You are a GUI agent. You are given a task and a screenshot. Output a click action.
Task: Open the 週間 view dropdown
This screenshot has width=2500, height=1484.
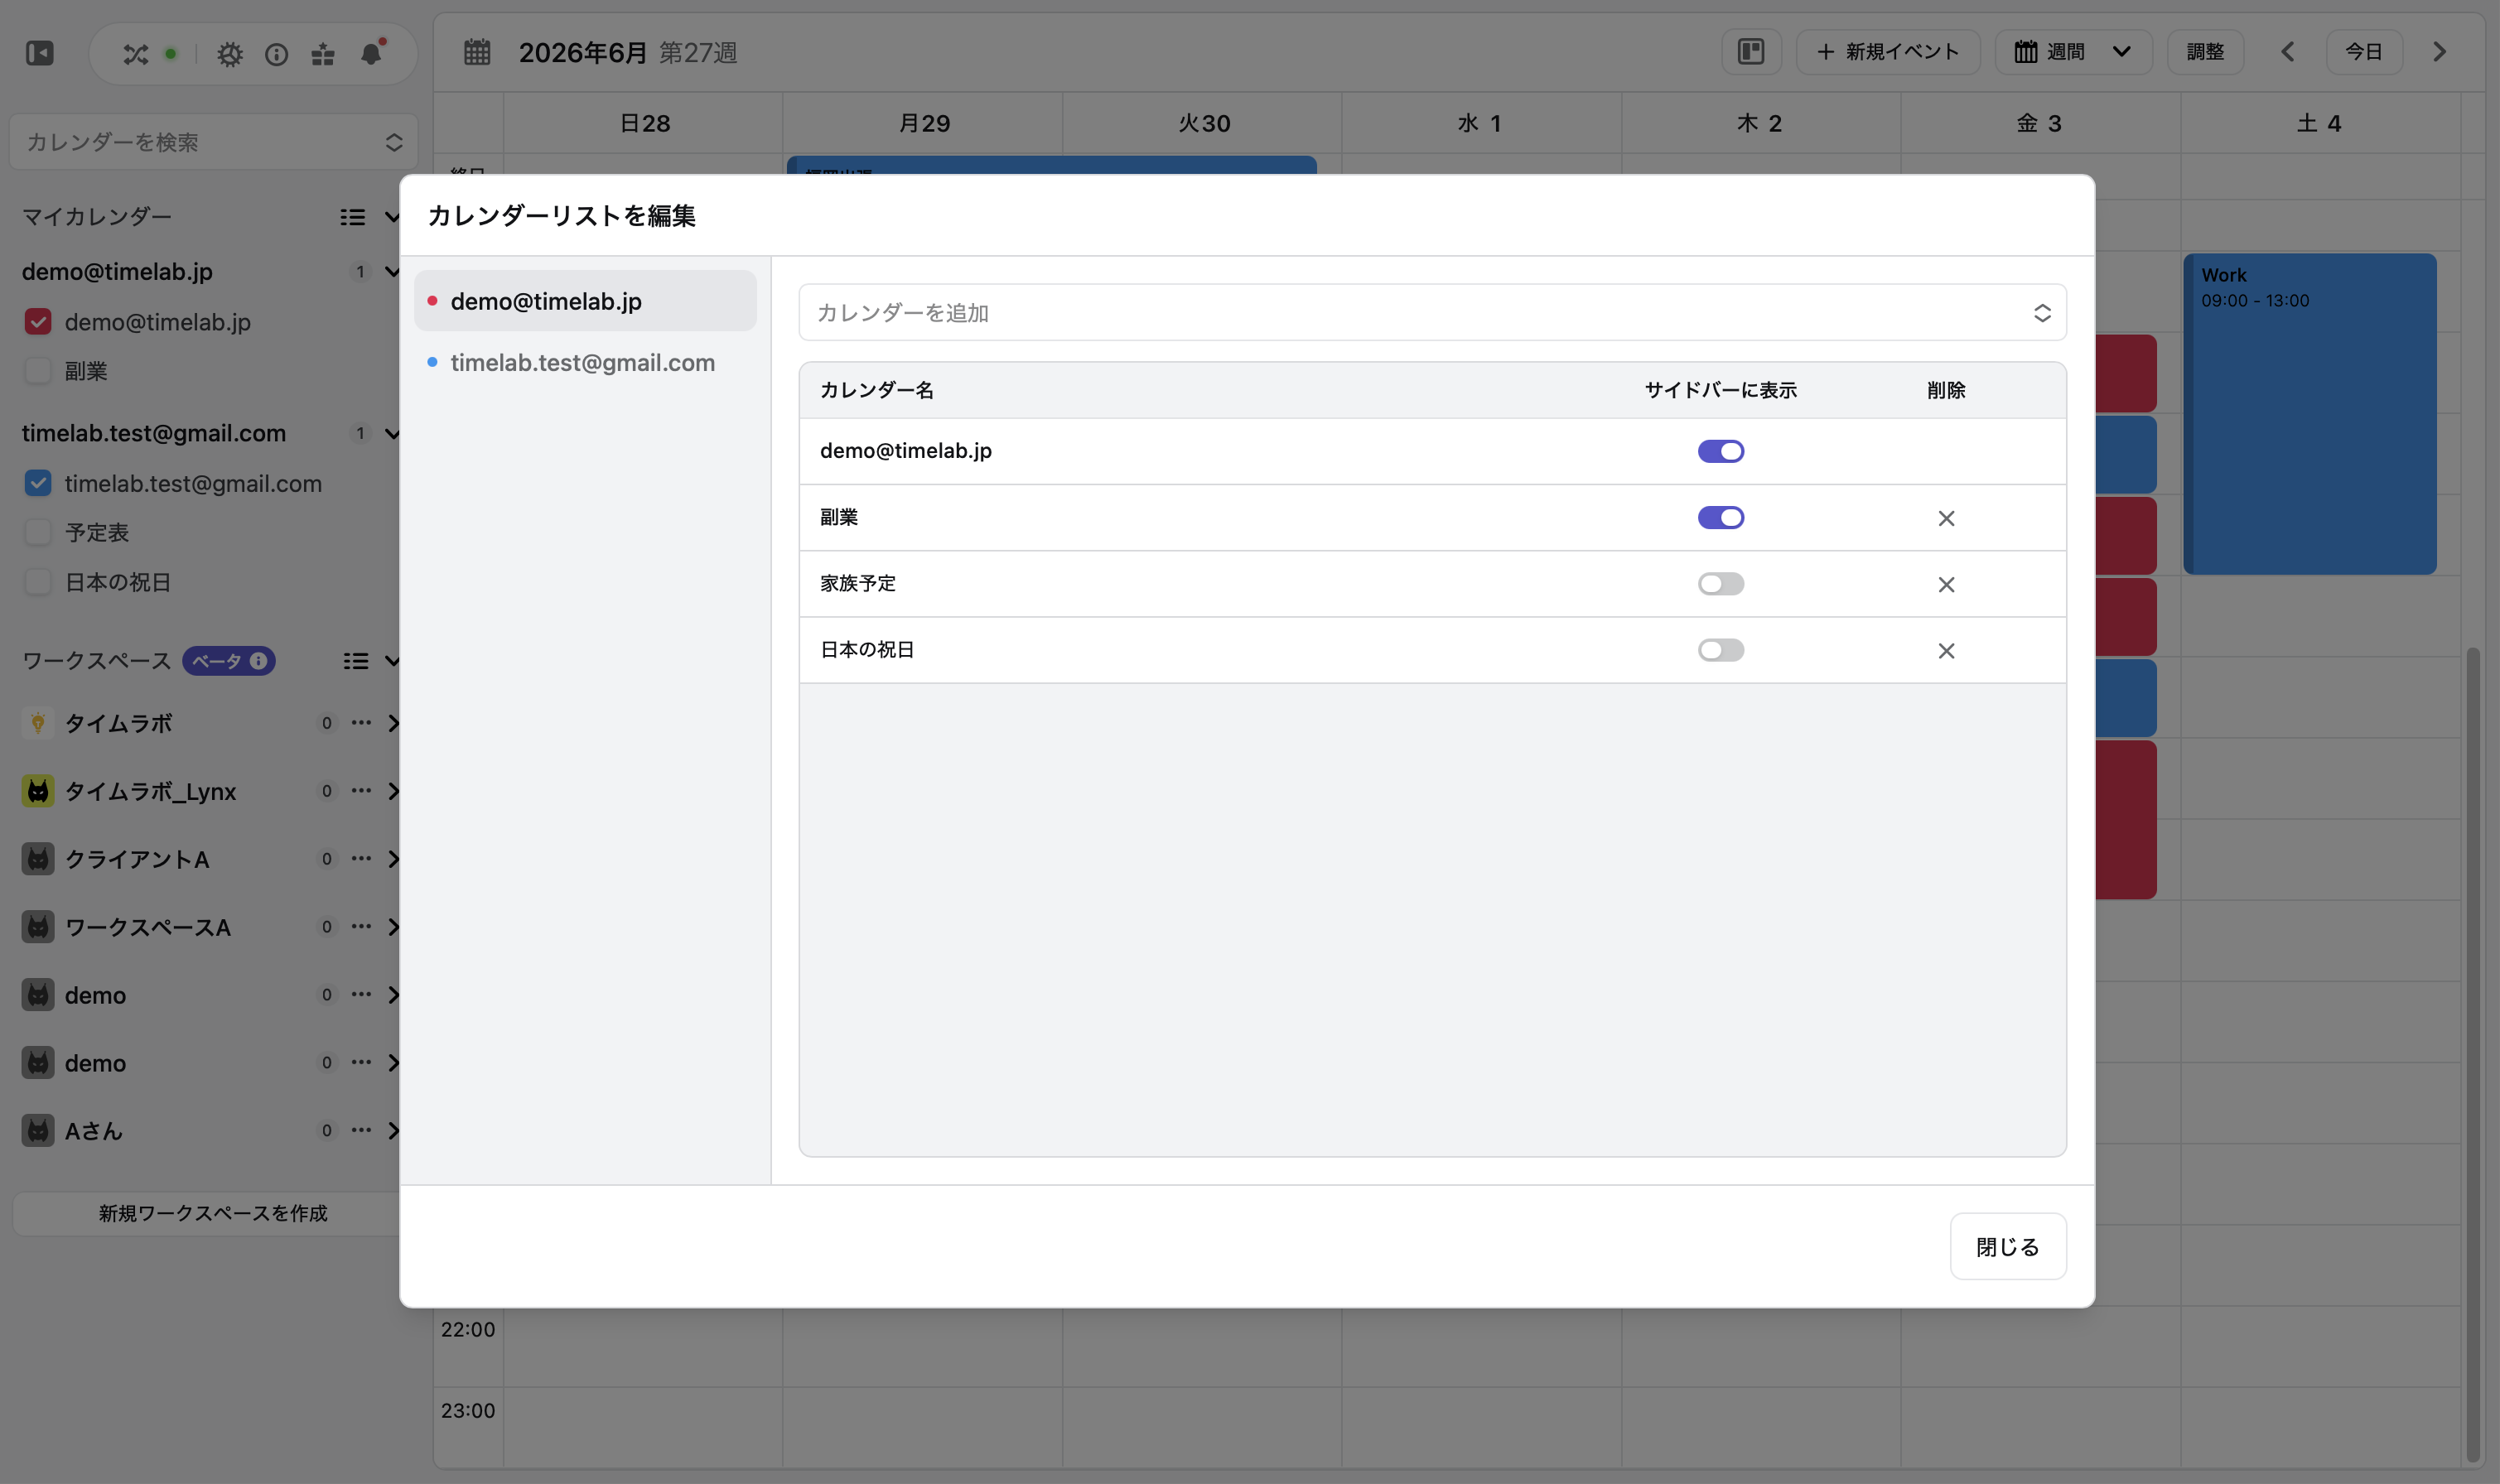(2073, 52)
